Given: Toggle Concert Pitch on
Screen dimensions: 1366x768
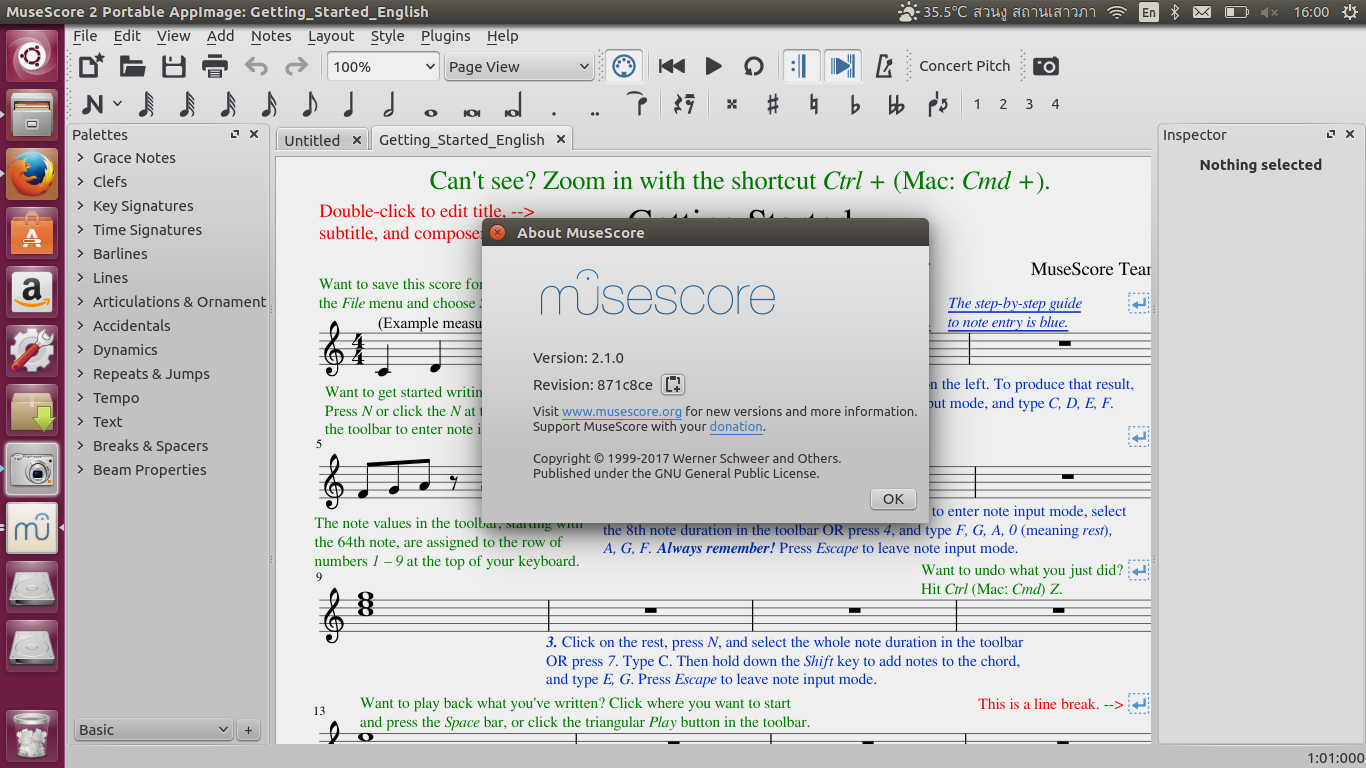Looking at the screenshot, I should click(963, 65).
